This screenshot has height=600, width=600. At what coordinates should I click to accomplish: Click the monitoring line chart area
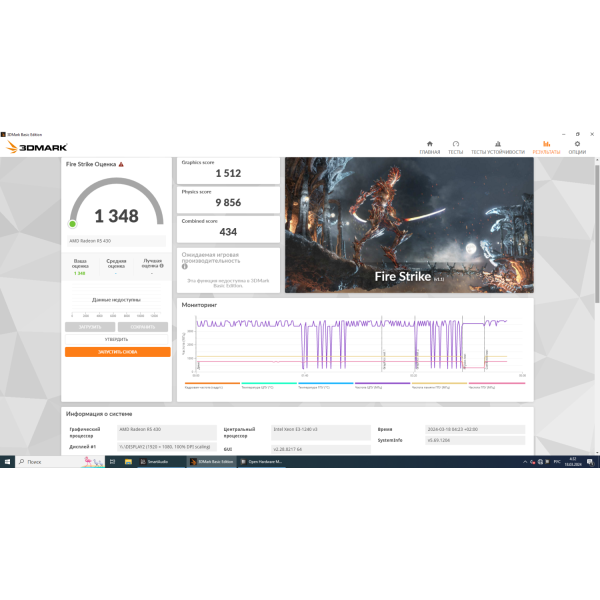pos(358,343)
